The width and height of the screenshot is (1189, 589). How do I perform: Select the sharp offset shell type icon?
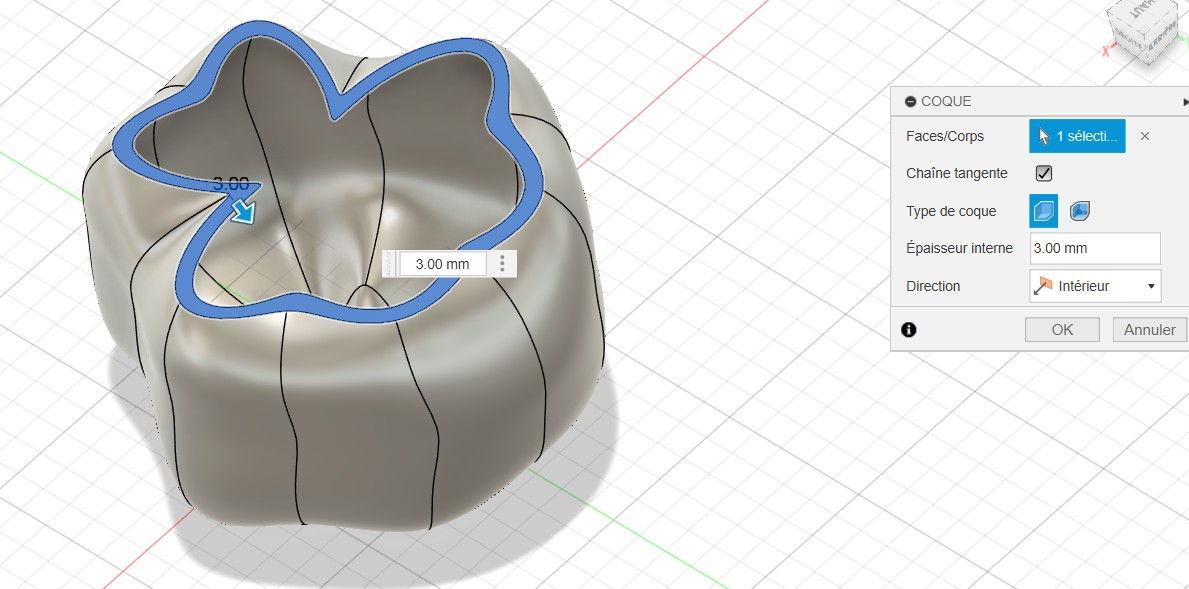1043,211
